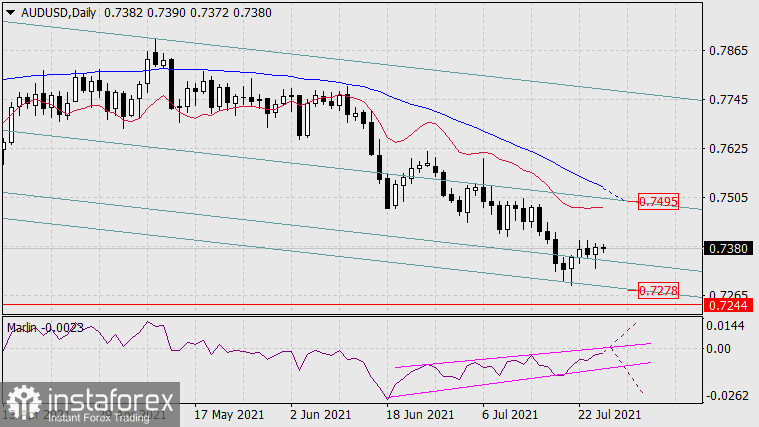The width and height of the screenshot is (759, 427).
Task: Select the red 0.7278 price label
Action: [659, 290]
